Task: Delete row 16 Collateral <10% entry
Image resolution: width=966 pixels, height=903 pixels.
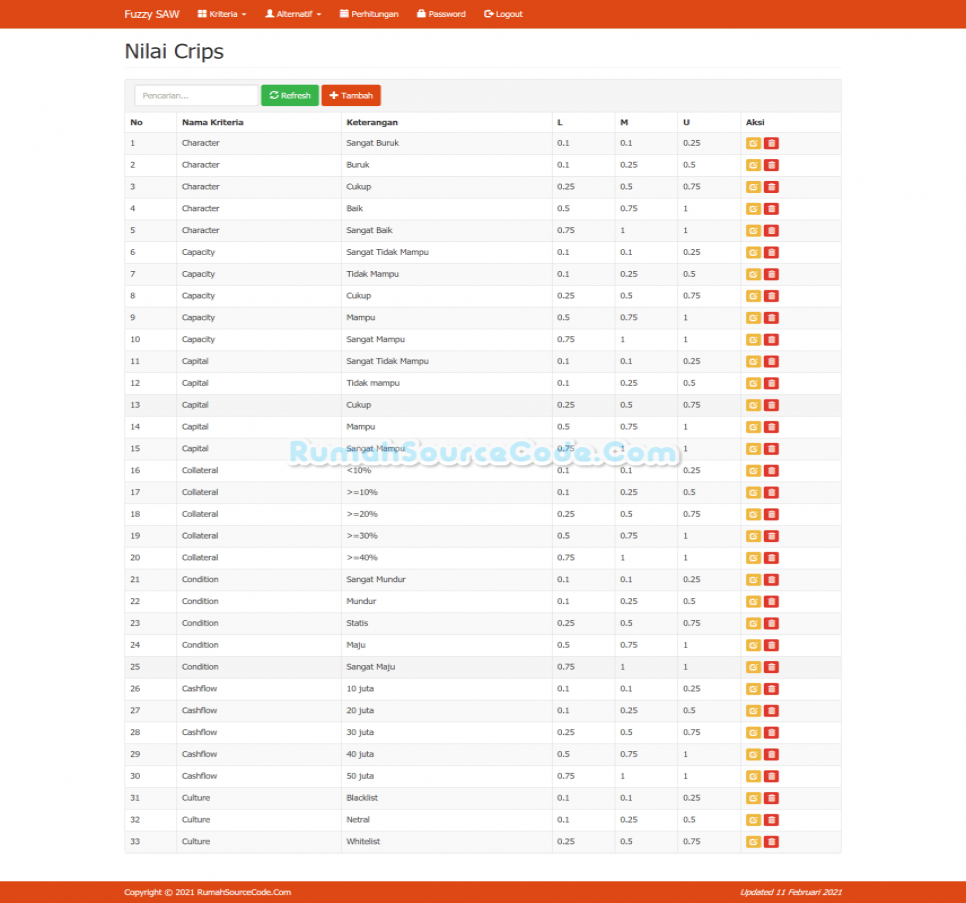Action: (771, 471)
